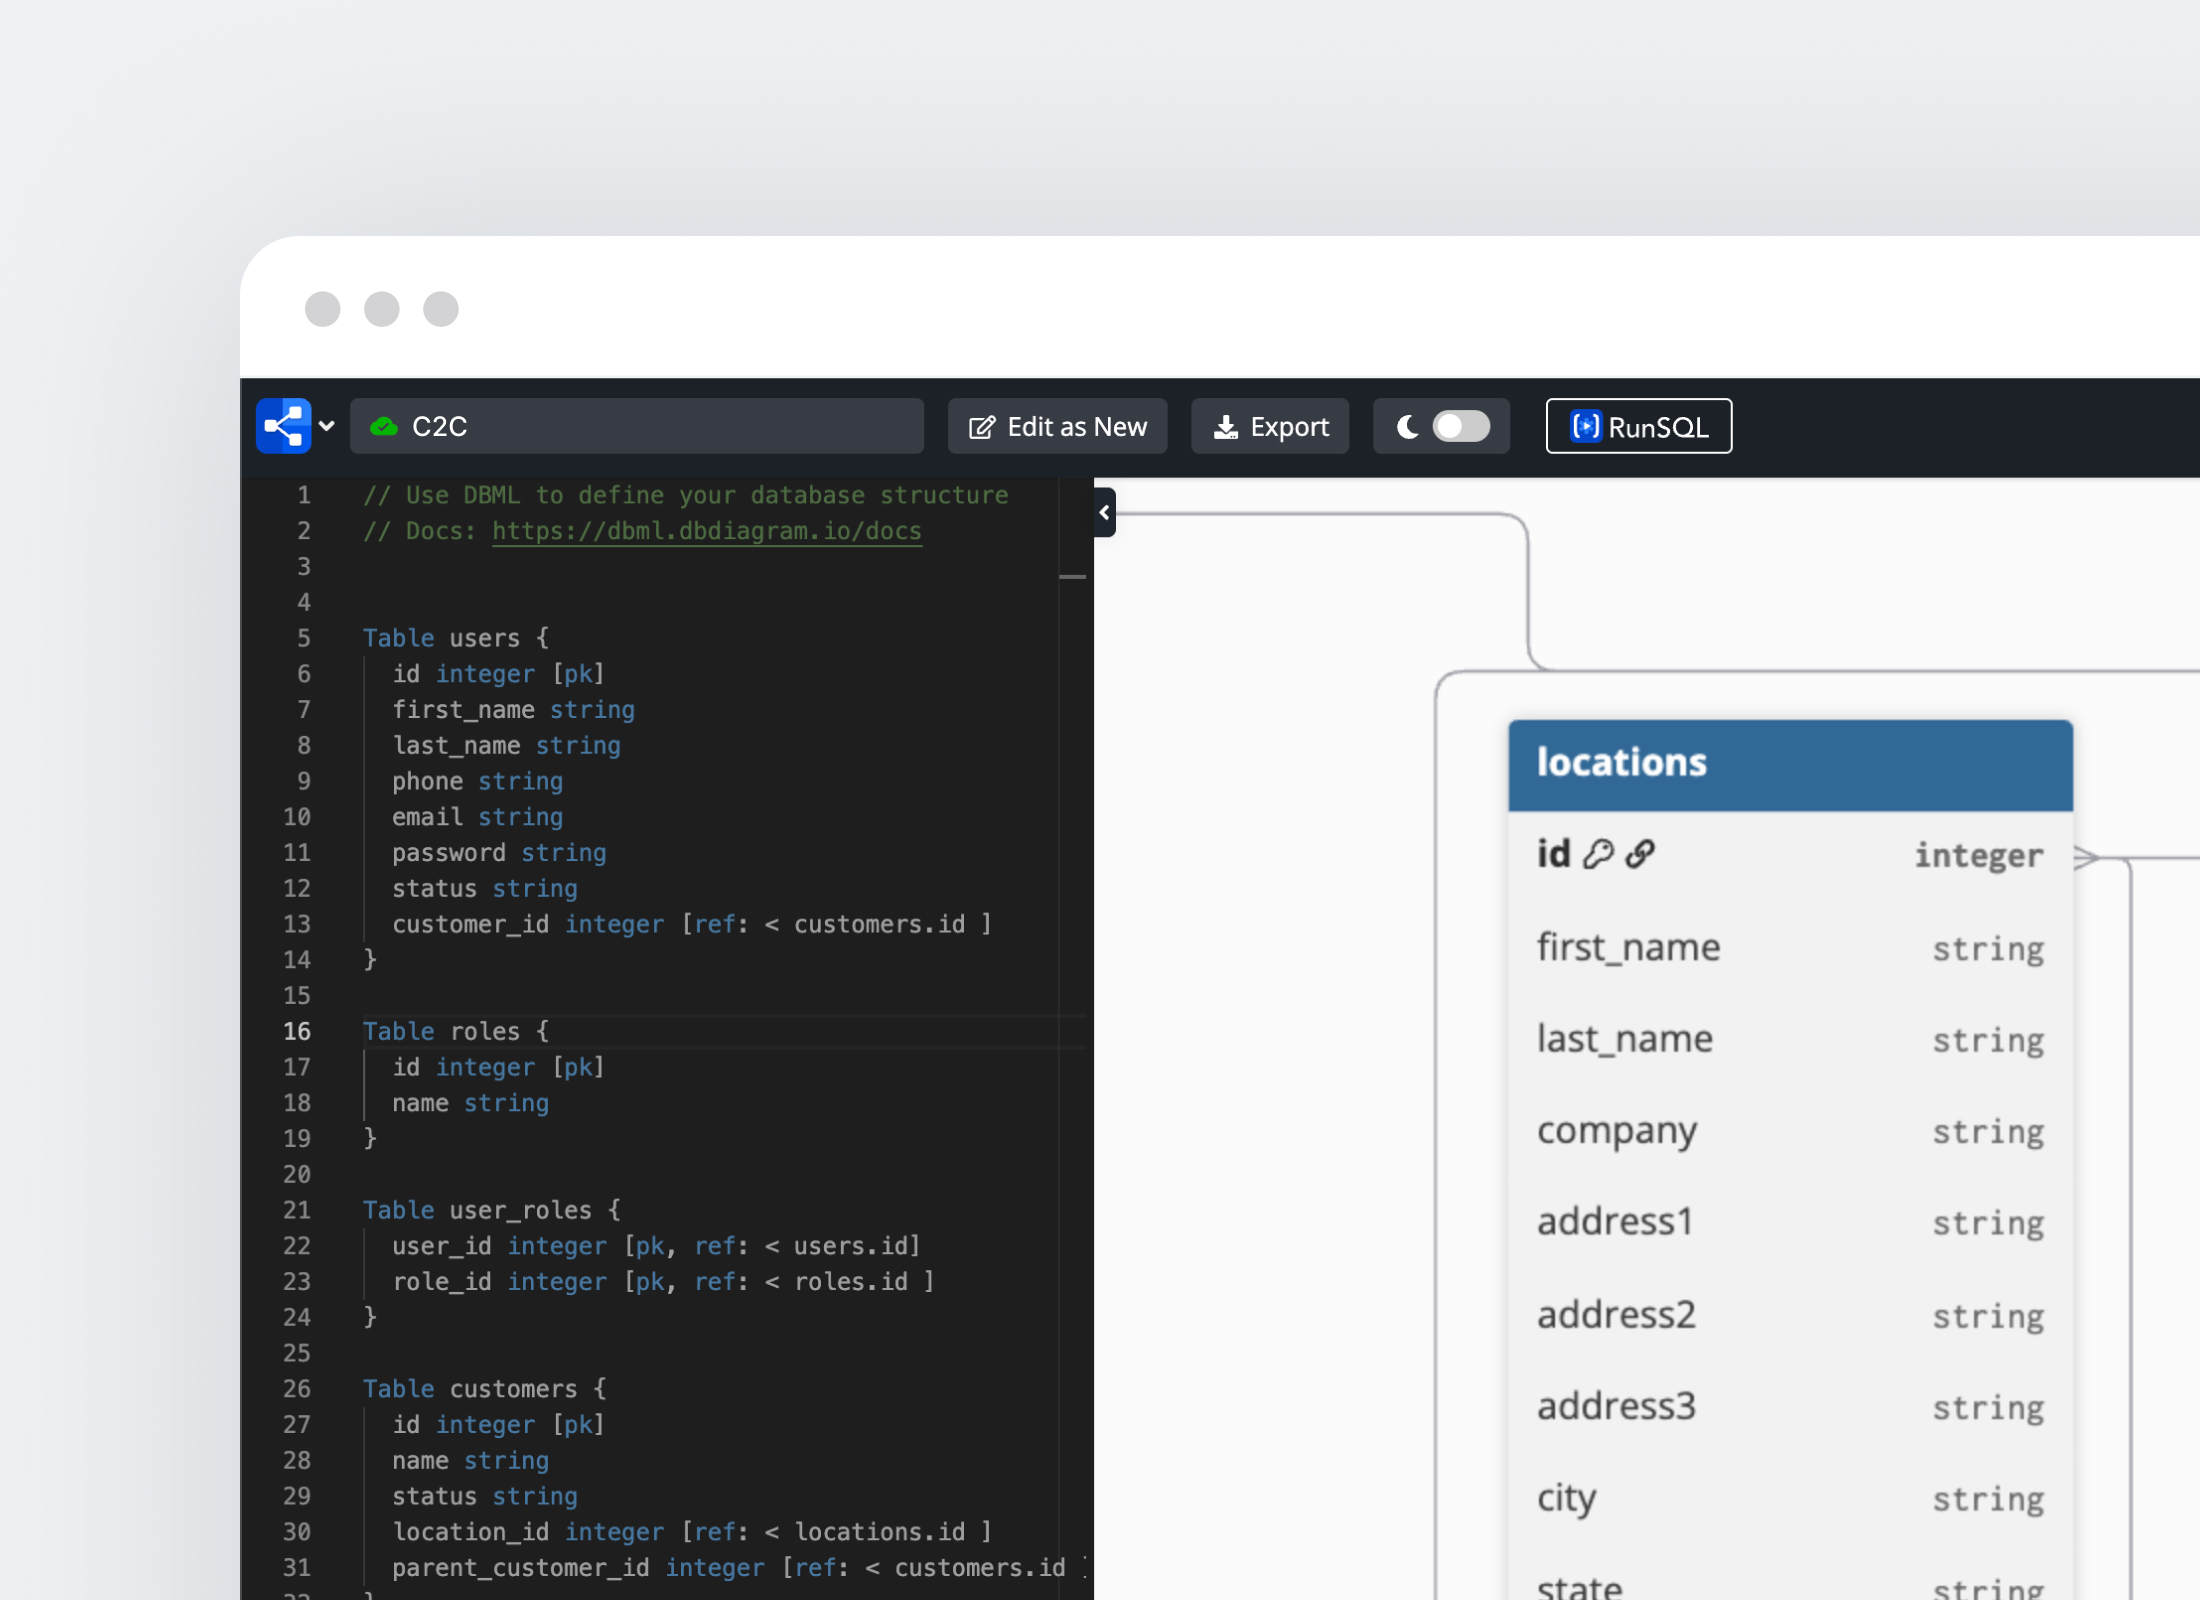This screenshot has width=2200, height=1600.
Task: Click the relation connector arrow at id integer
Action: (2084, 857)
